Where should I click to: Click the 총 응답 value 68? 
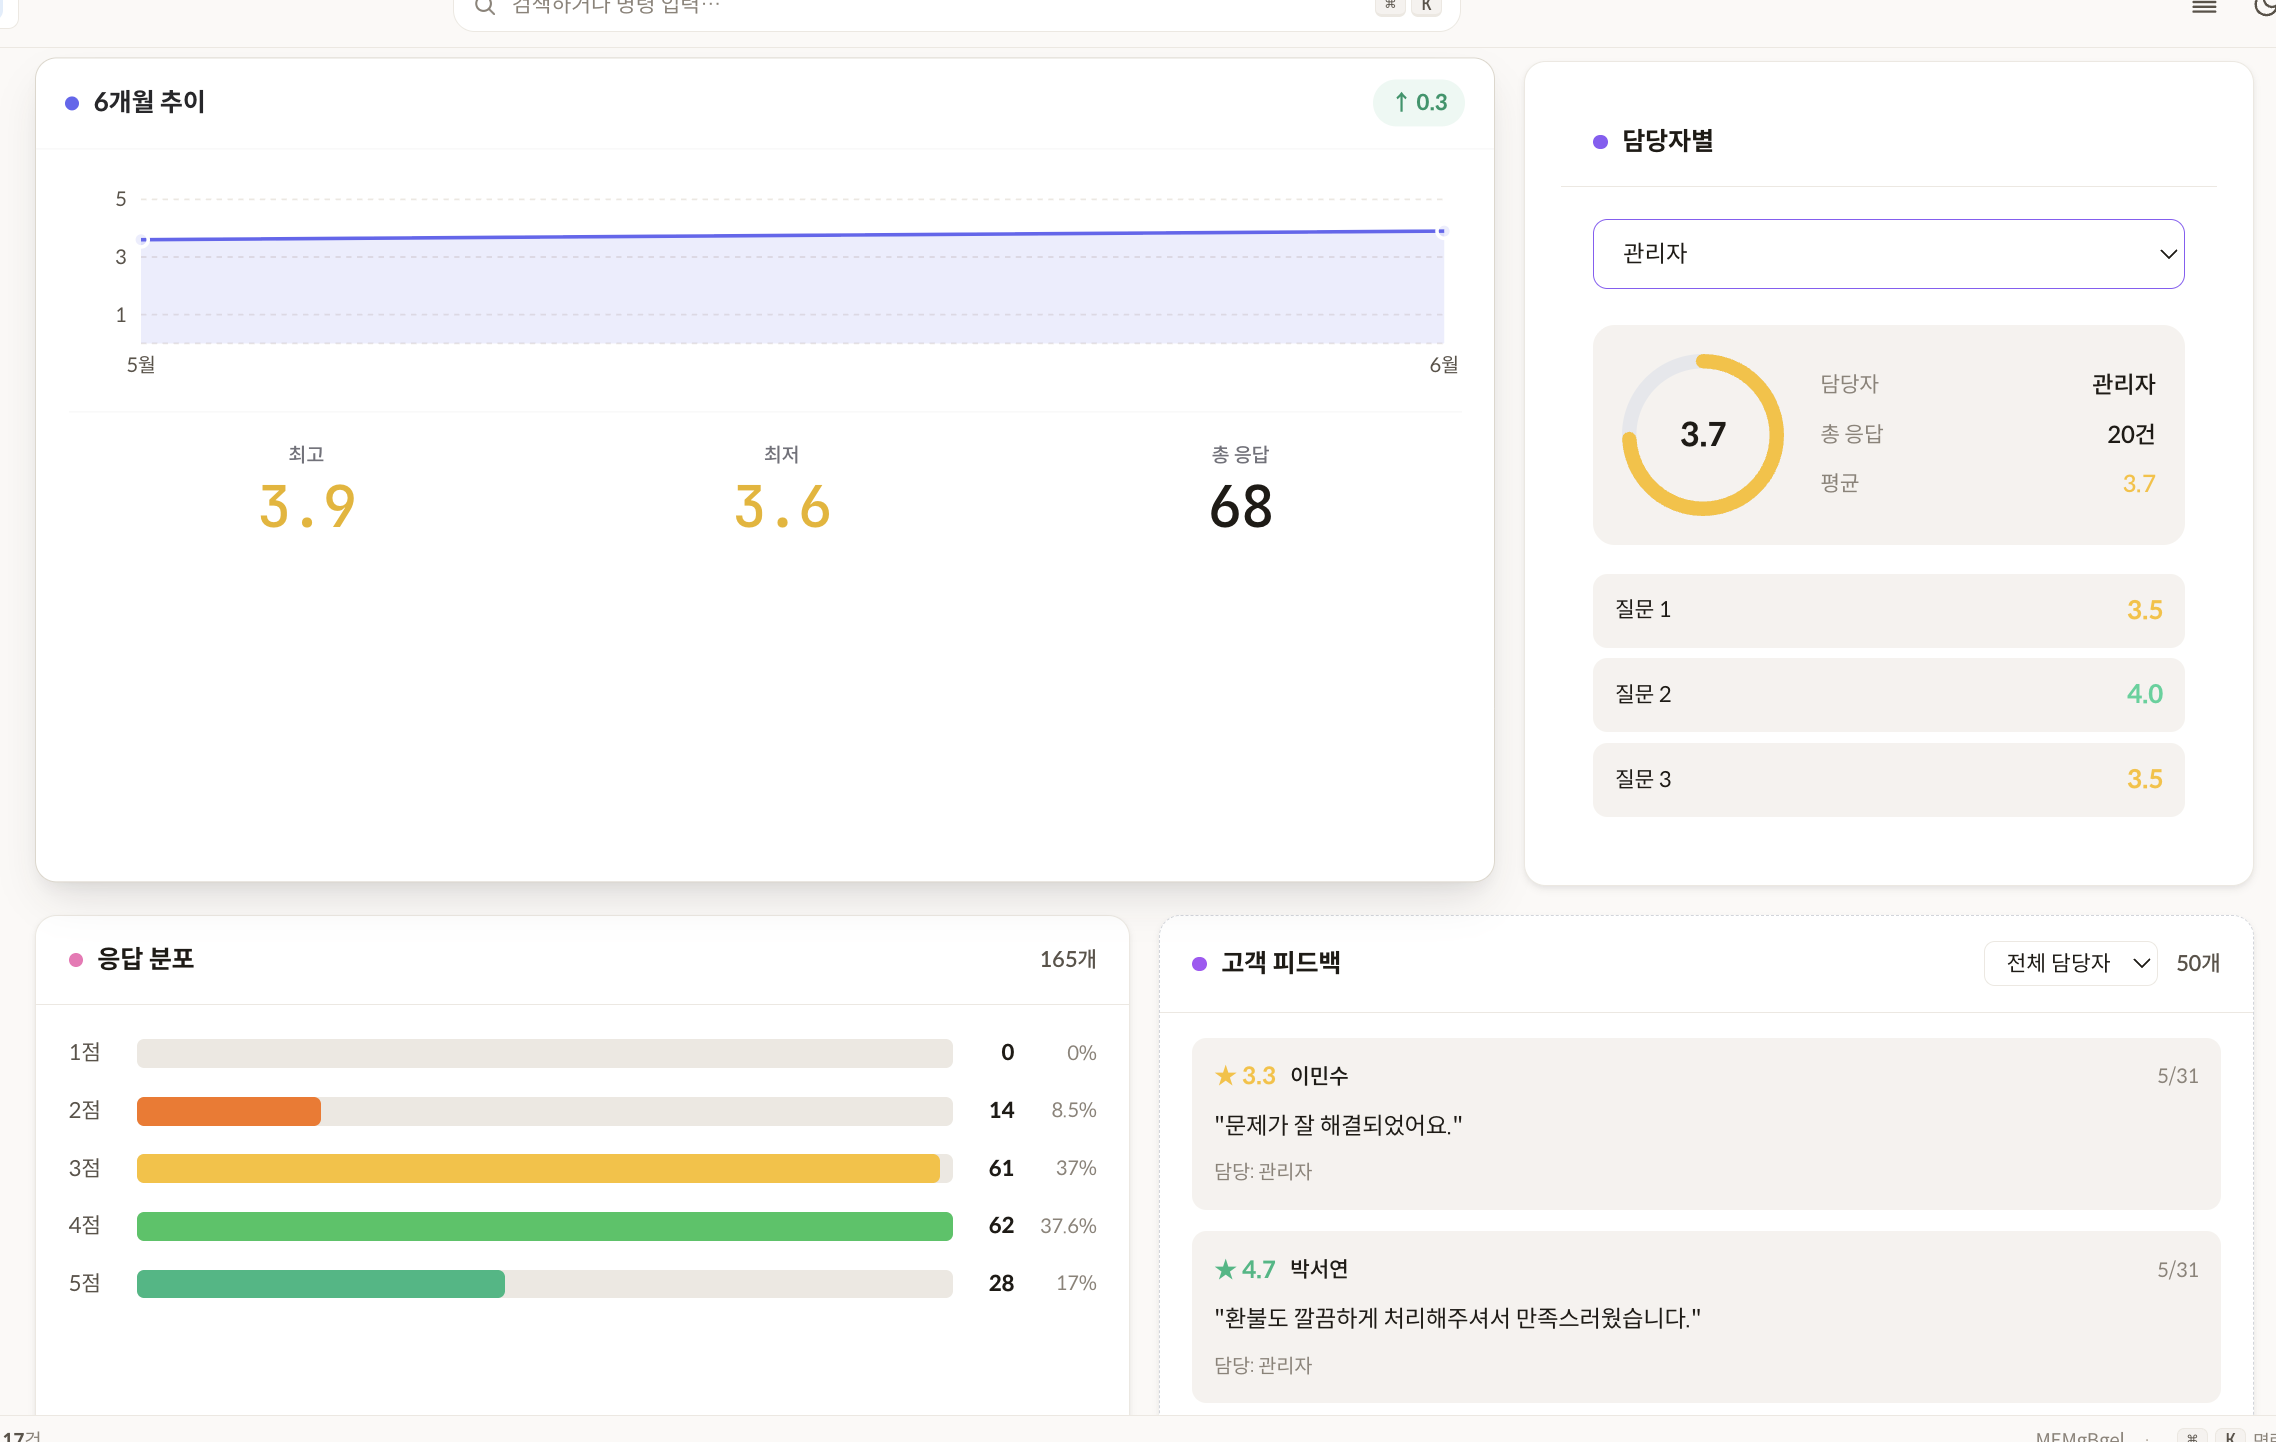[x=1241, y=507]
